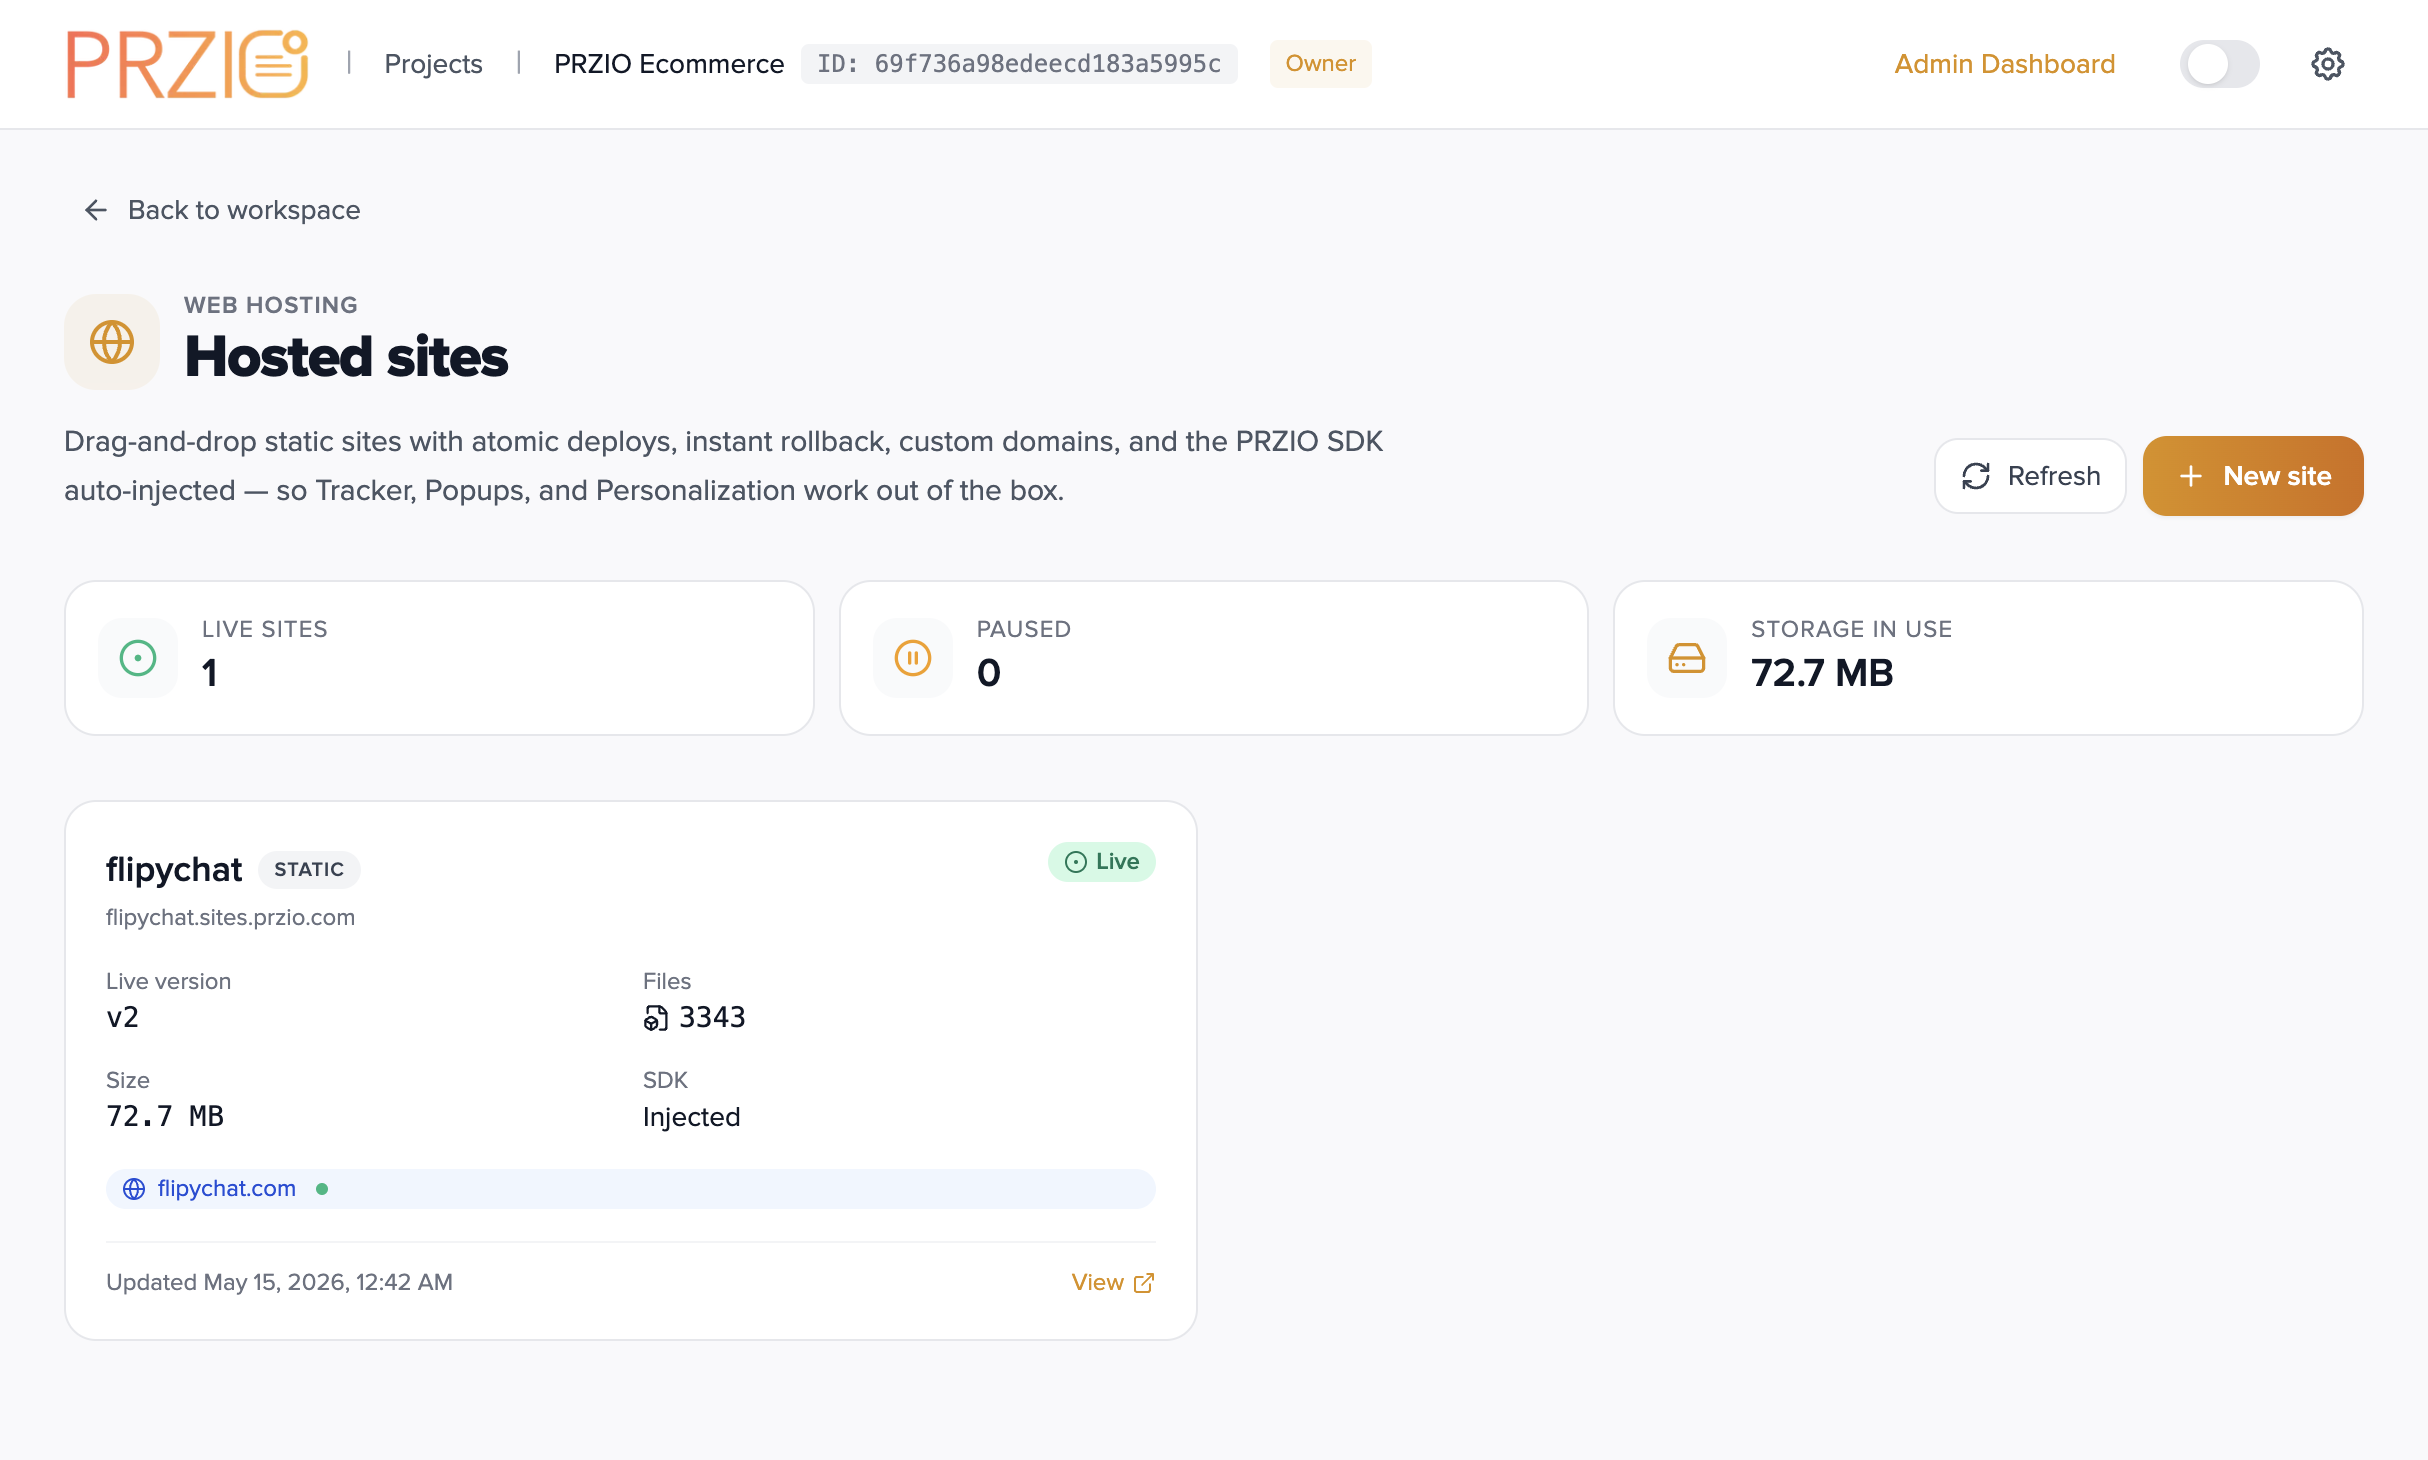Click the WEB HOSTING label

[271, 305]
